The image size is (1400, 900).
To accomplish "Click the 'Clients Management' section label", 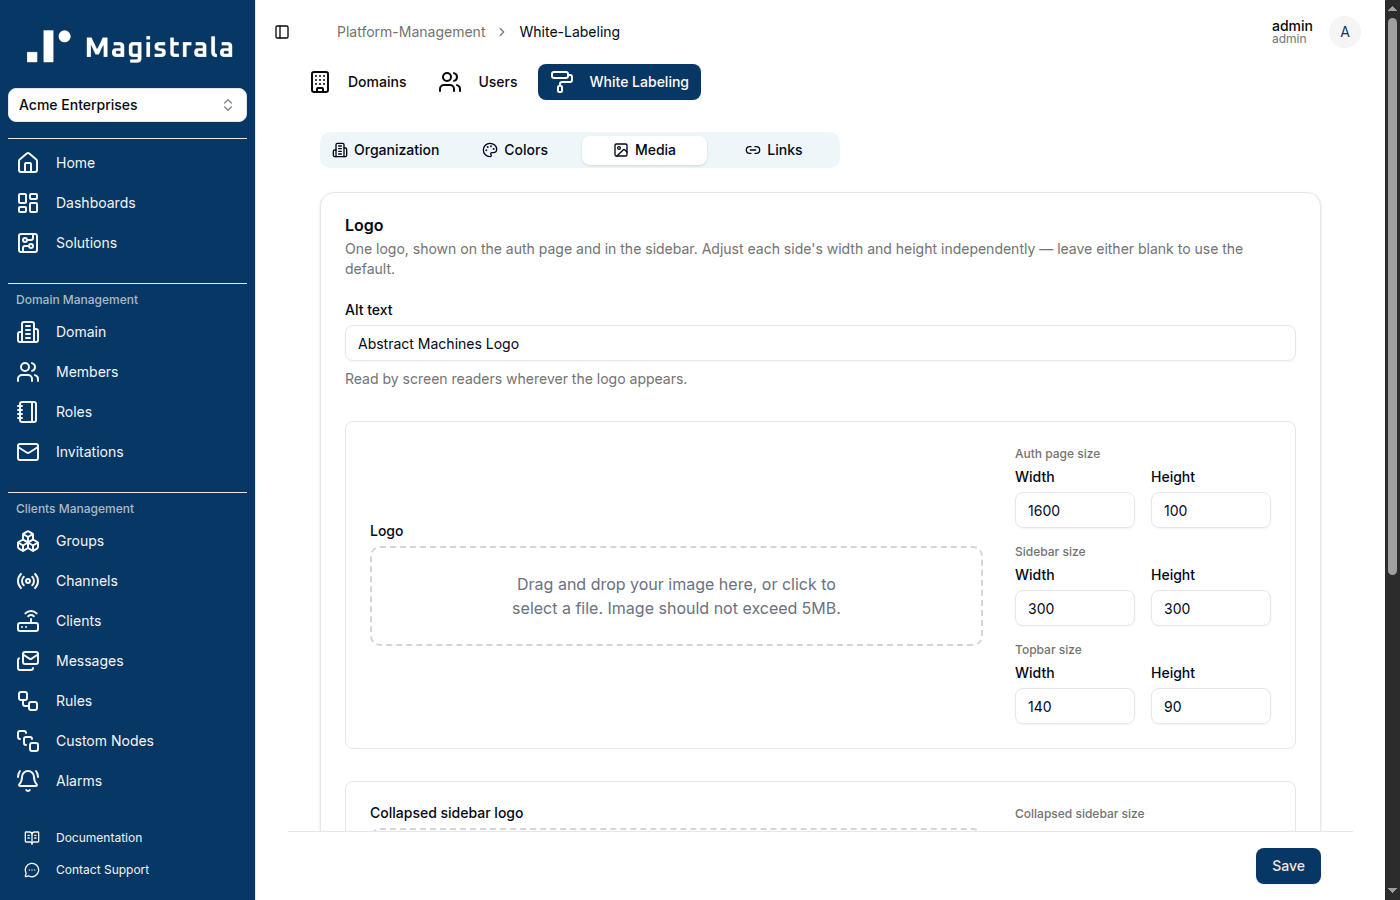I will click(75, 509).
